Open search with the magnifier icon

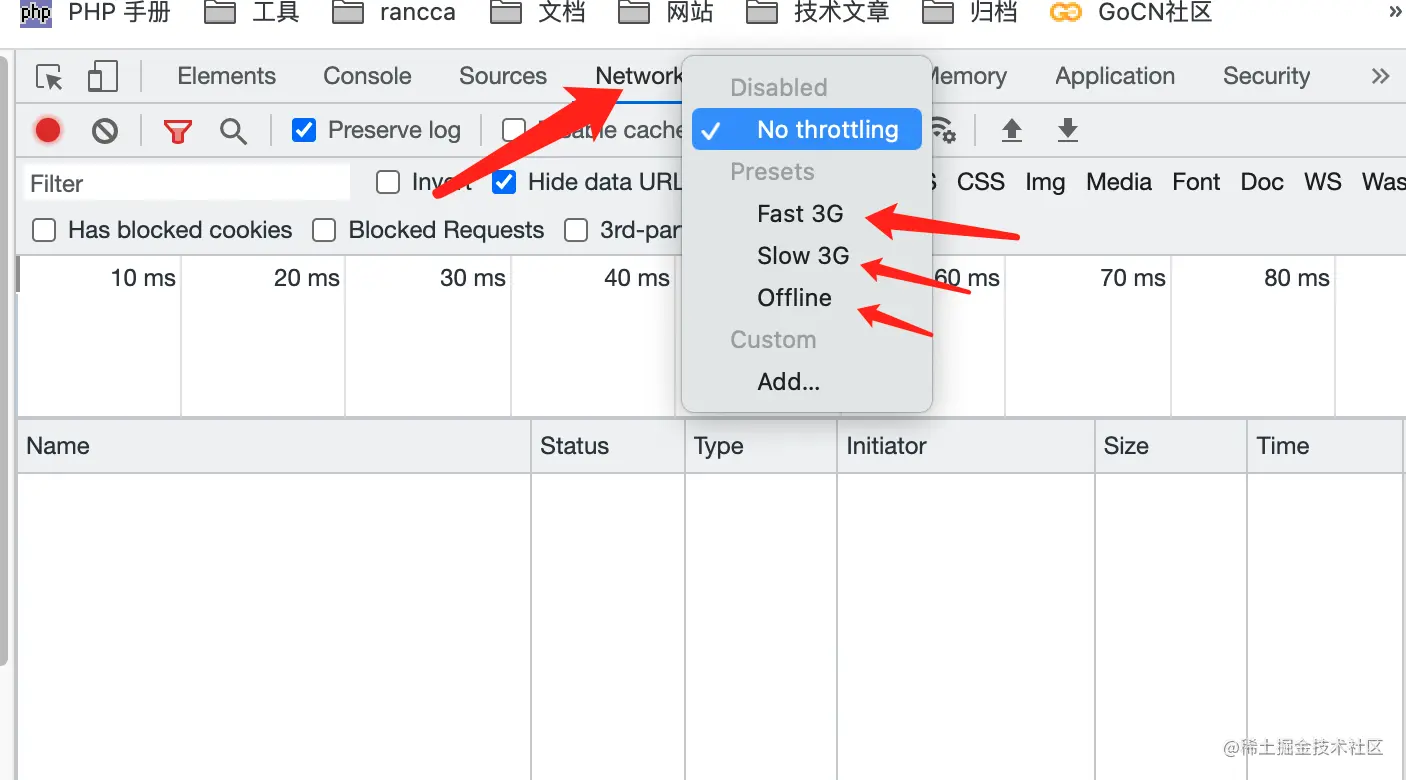233,131
